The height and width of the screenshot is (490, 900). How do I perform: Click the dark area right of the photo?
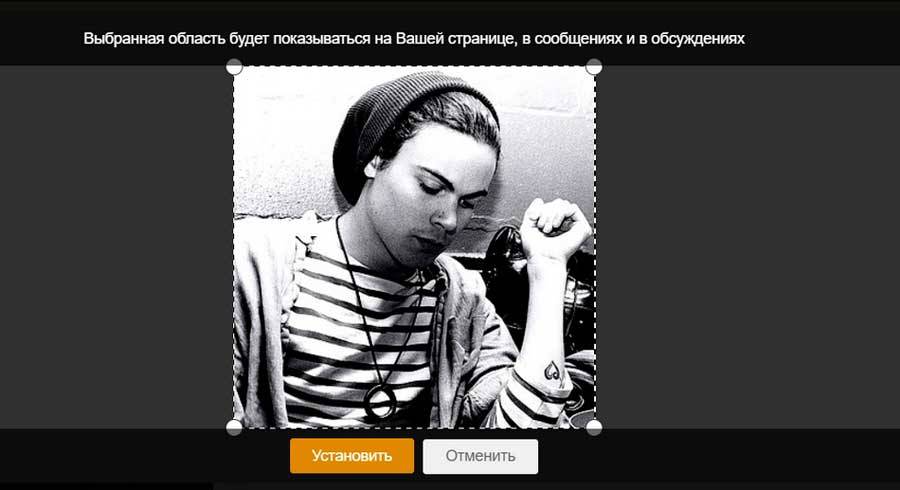pyautogui.click(x=746, y=247)
